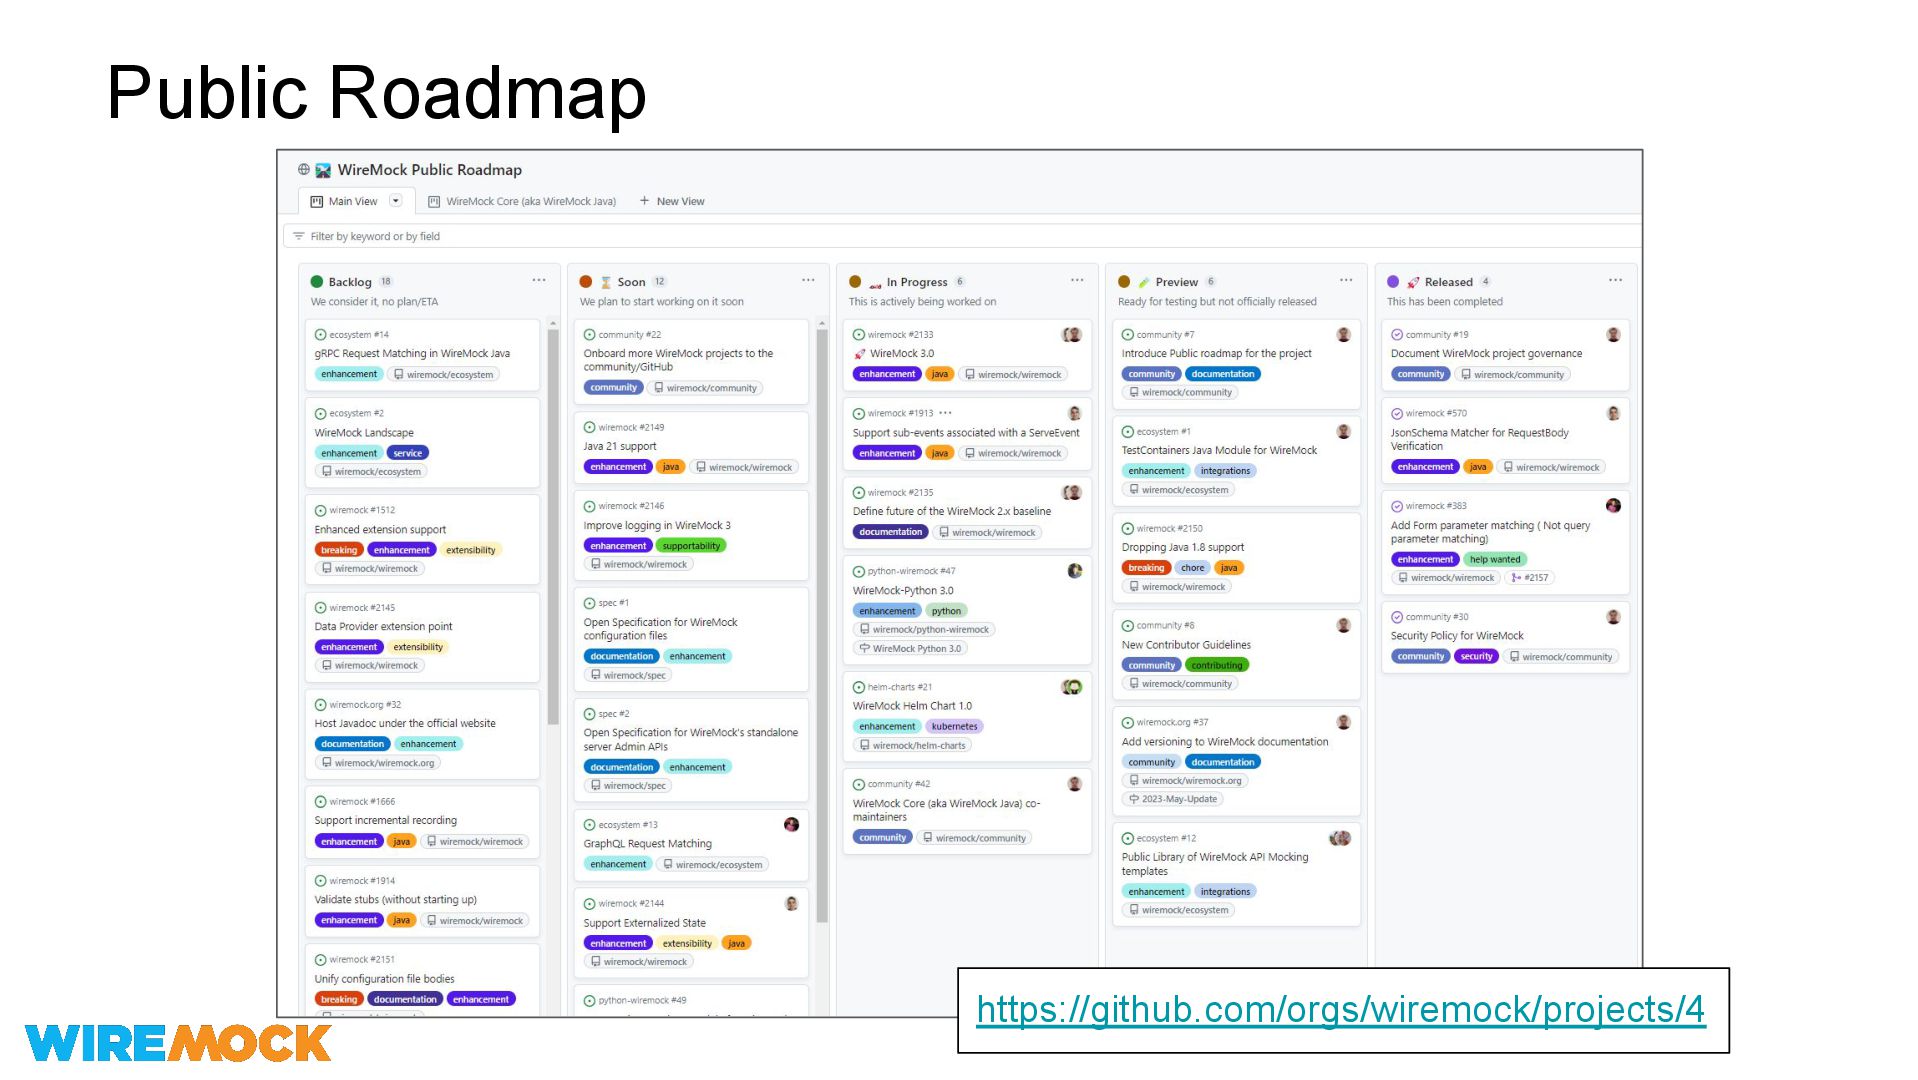This screenshot has height=1080, width=1918.
Task: Click avatar on Document WireMock project governance card
Action: (1613, 335)
